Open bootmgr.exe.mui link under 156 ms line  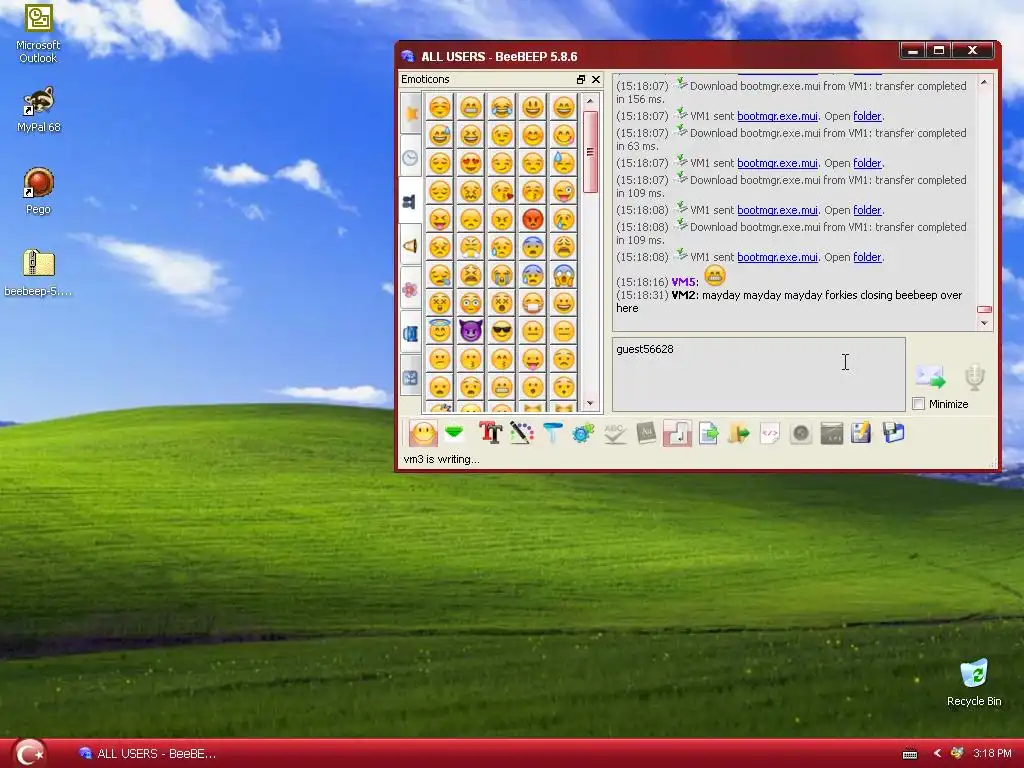point(777,116)
